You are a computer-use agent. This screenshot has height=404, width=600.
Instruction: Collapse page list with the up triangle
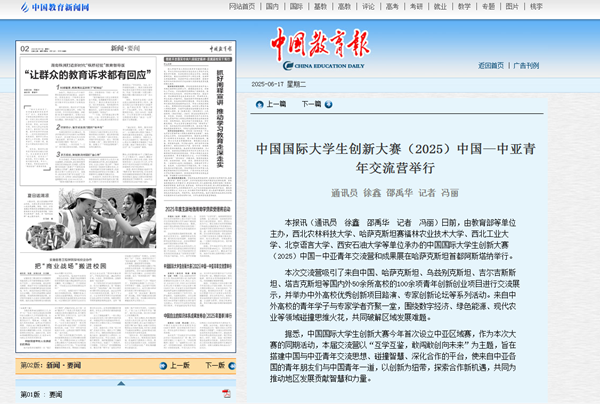pos(121,383)
